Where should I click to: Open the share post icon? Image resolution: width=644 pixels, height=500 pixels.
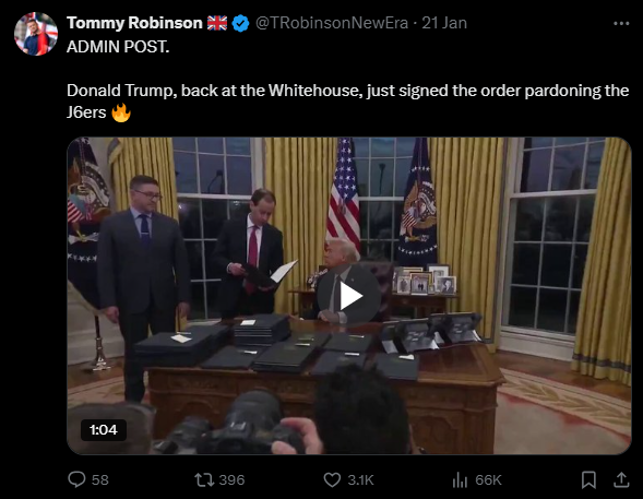(x=621, y=479)
